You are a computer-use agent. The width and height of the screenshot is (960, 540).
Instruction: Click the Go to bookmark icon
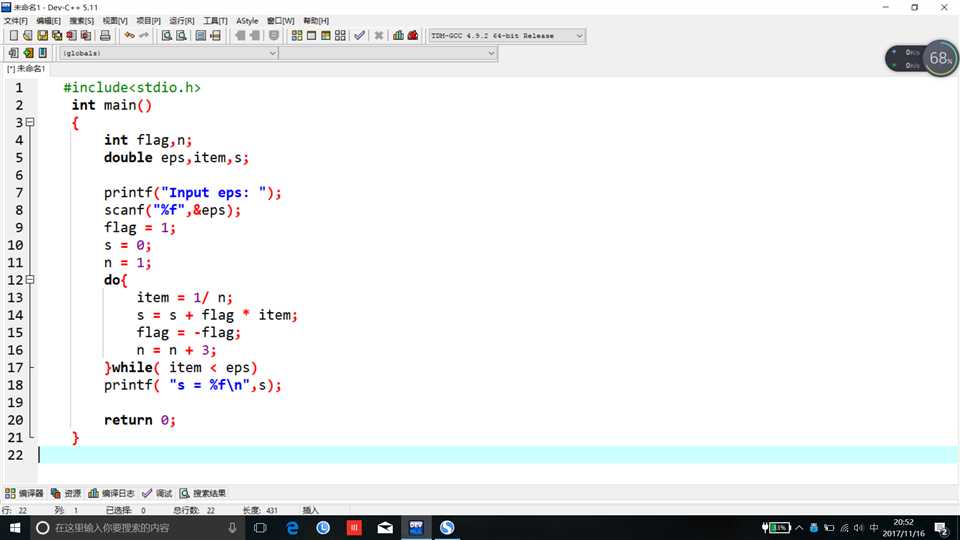click(x=43, y=53)
